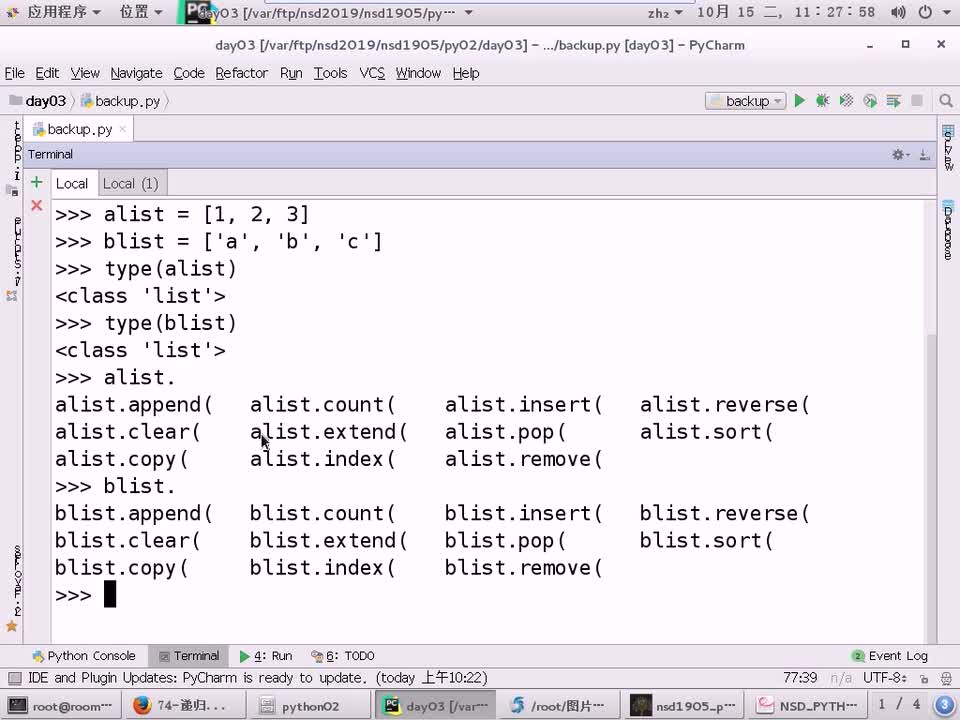Open the 4: Run tool window
960x720 pixels.
pyautogui.click(x=266, y=656)
